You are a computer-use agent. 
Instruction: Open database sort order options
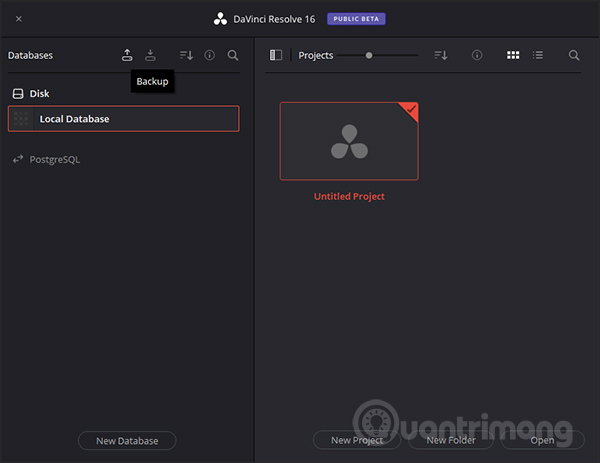[186, 55]
